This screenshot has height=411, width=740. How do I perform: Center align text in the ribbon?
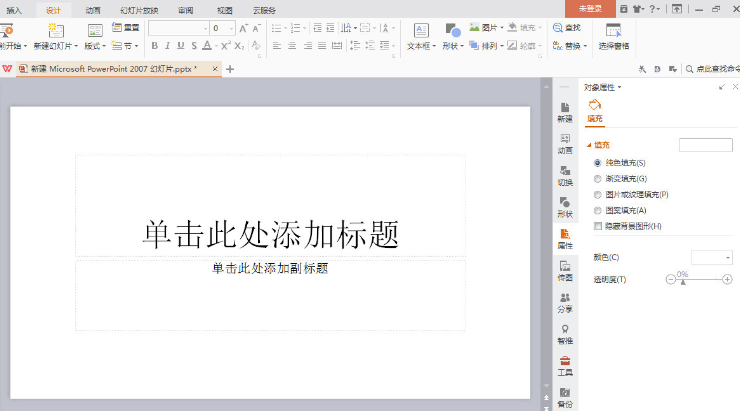(x=292, y=46)
